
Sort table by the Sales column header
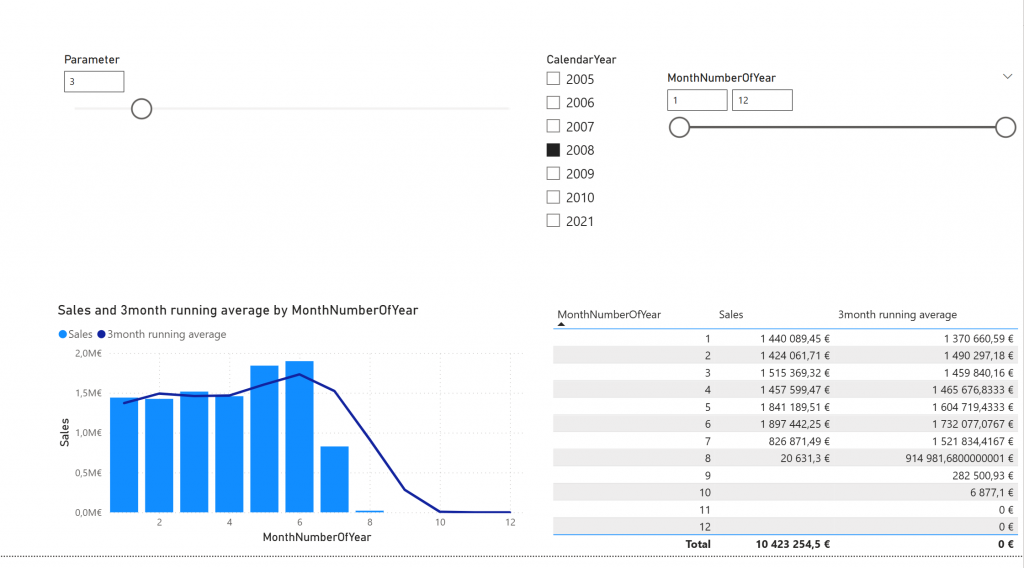click(x=731, y=315)
